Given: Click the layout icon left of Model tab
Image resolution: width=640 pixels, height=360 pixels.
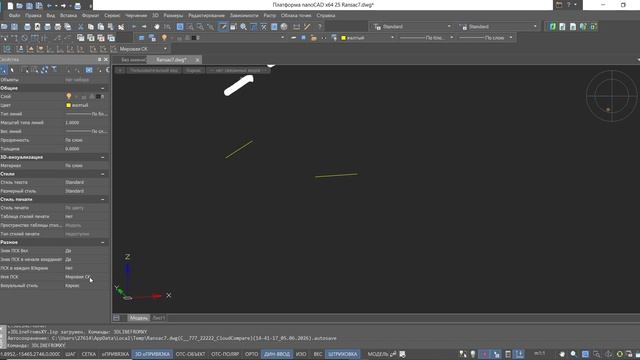Looking at the screenshot, I should tap(116, 318).
